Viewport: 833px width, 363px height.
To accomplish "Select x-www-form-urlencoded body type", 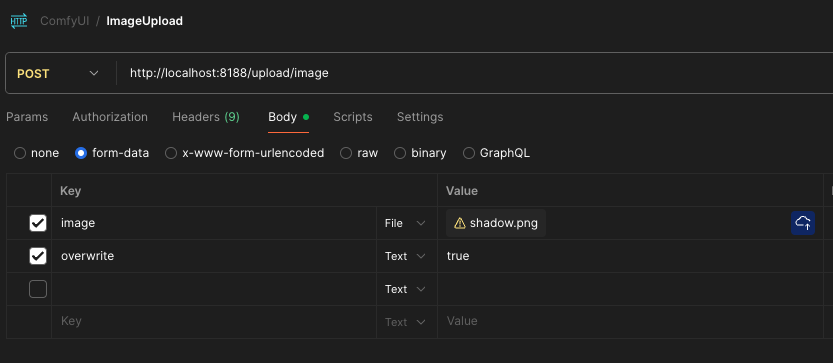I will [x=171, y=154].
